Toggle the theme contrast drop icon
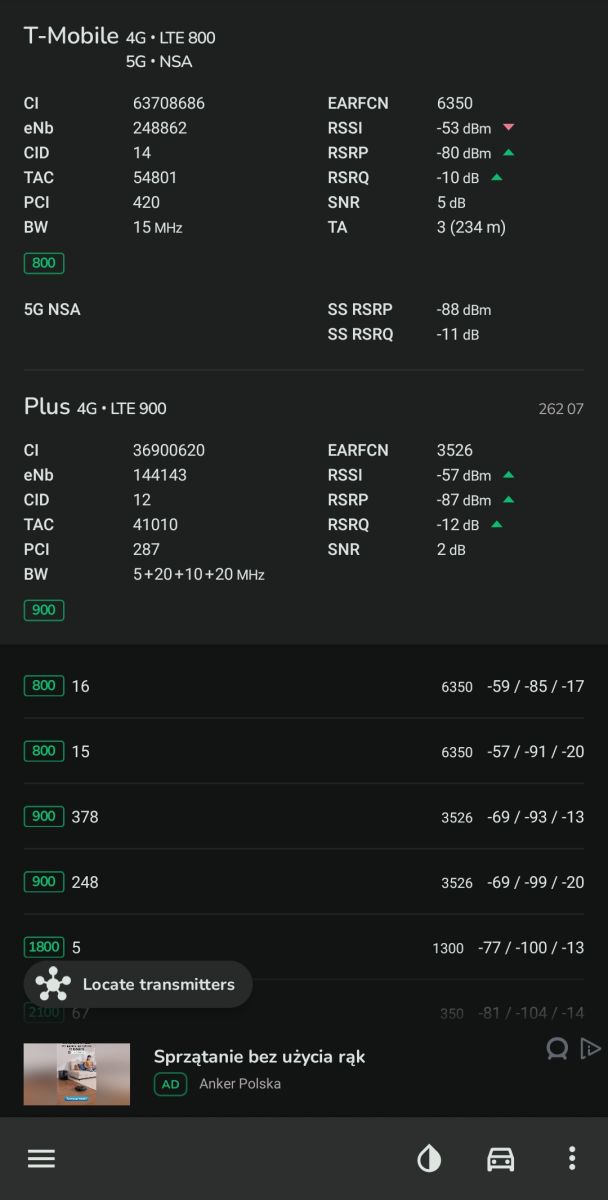This screenshot has height=1200, width=608. tap(429, 1158)
